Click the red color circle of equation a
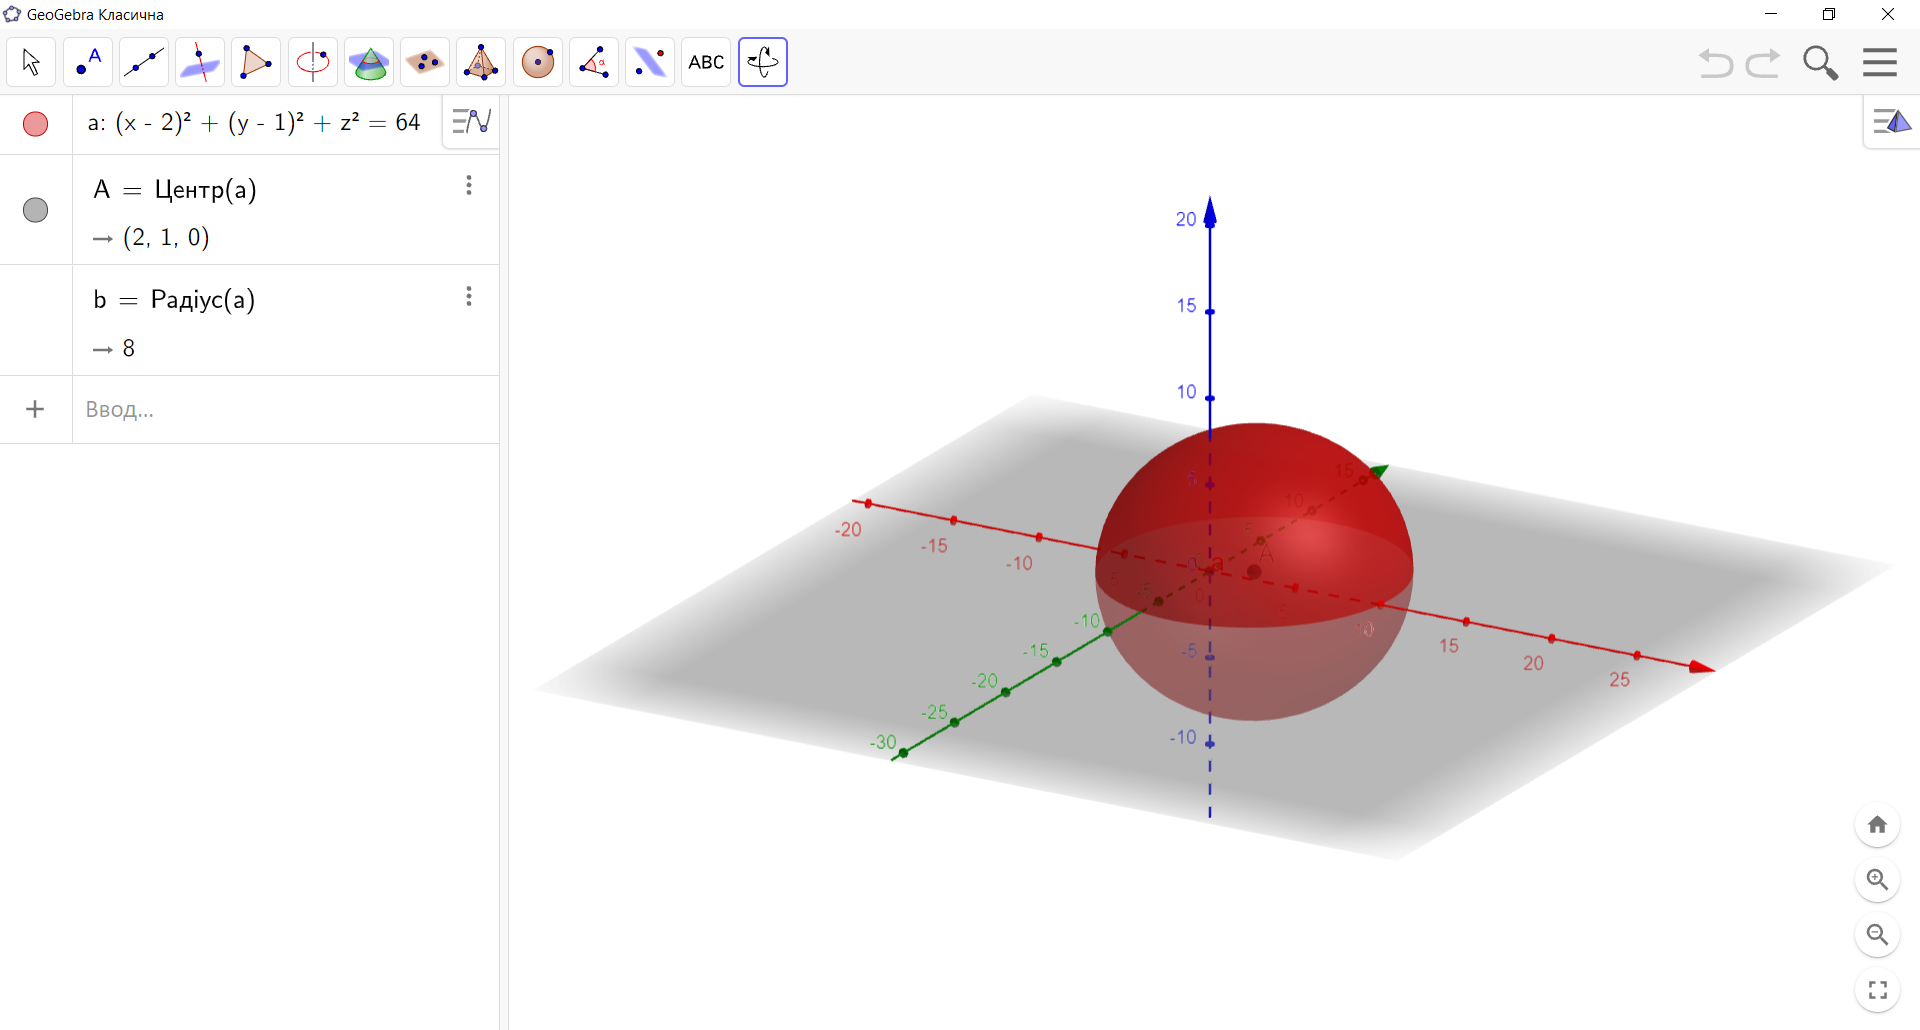This screenshot has width=1920, height=1030. click(35, 124)
